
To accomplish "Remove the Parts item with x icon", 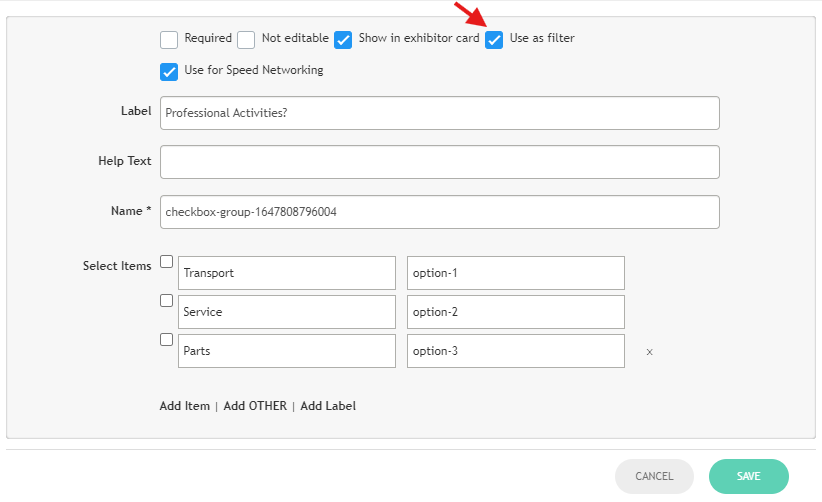I will pyautogui.click(x=649, y=352).
